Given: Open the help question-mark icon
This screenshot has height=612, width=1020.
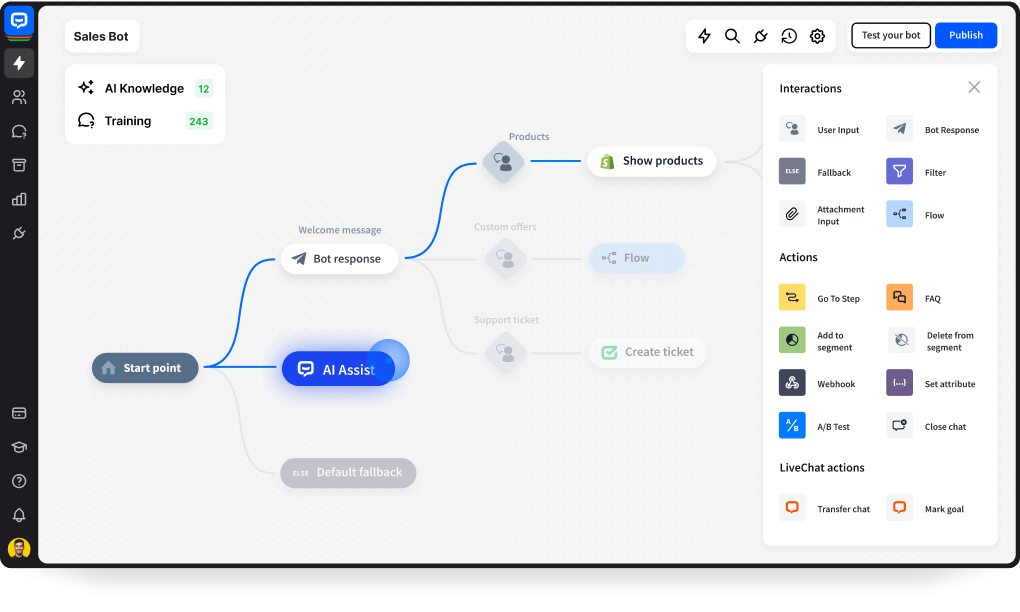Looking at the screenshot, I should click(x=20, y=481).
